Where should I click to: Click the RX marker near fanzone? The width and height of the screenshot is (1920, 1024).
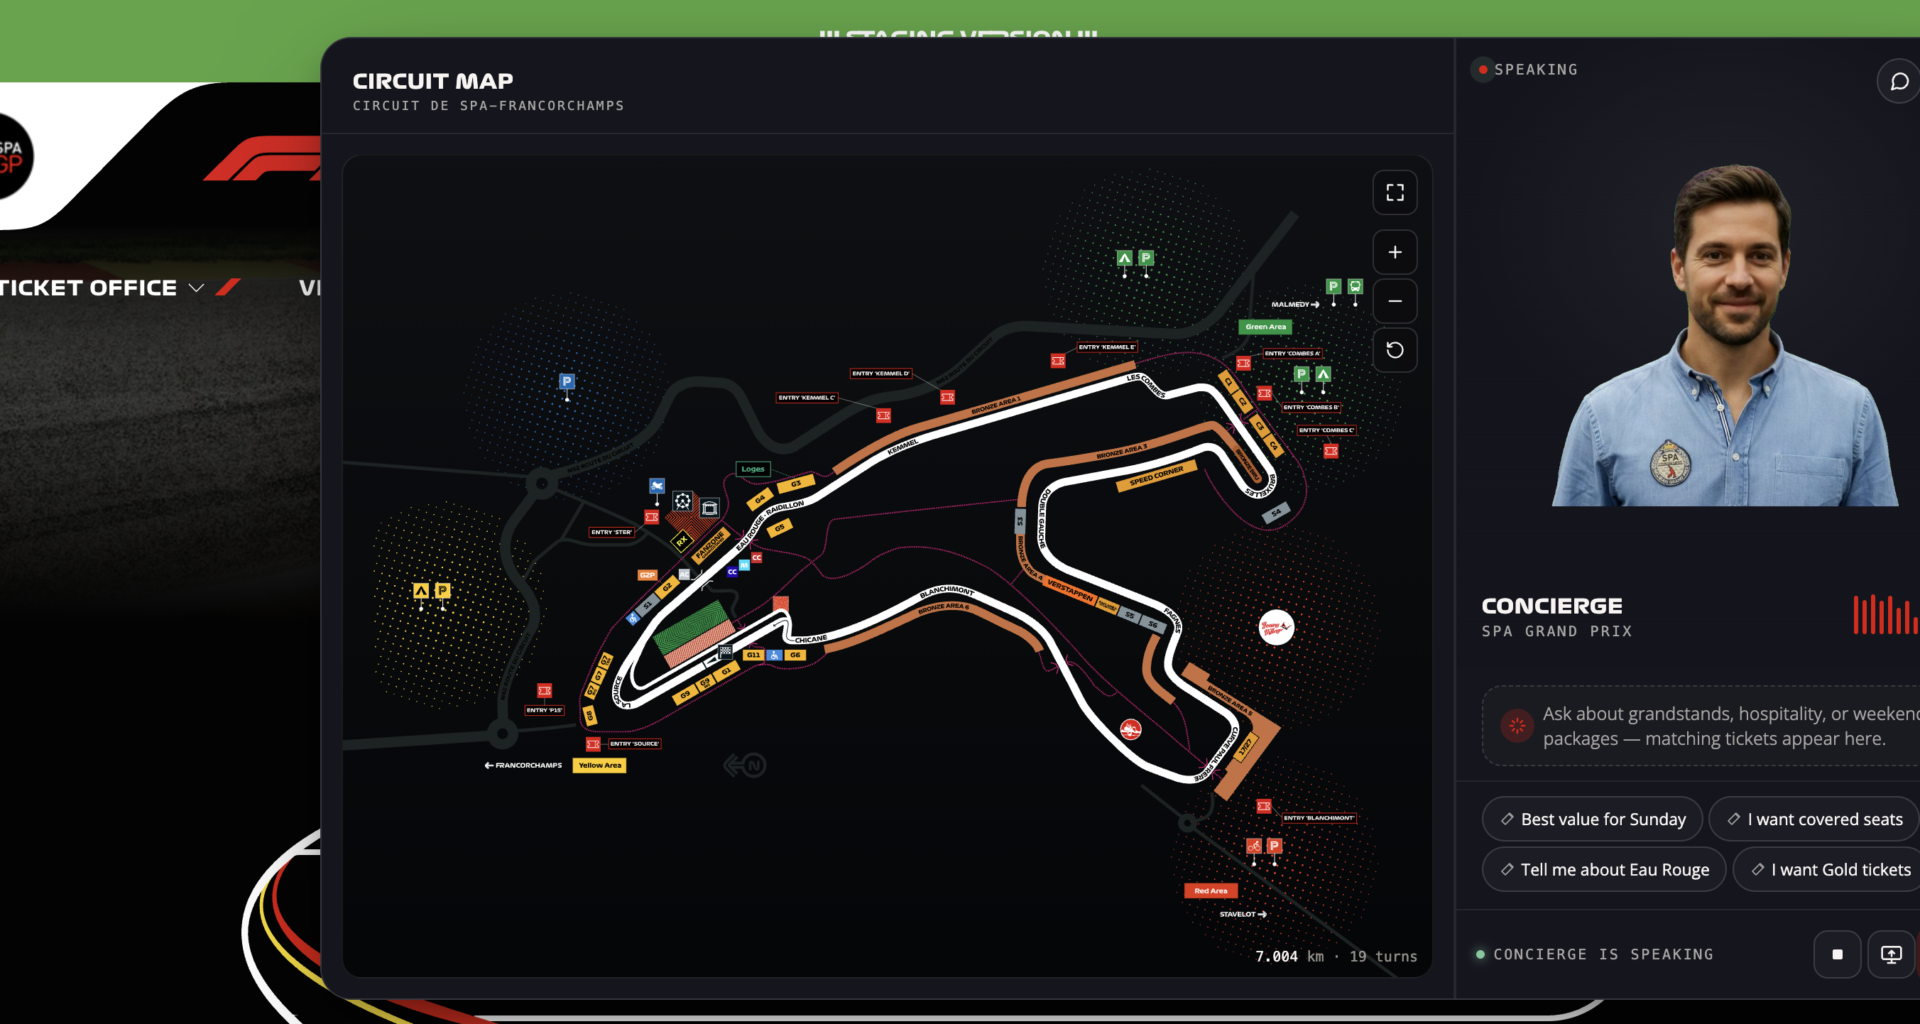tap(682, 541)
